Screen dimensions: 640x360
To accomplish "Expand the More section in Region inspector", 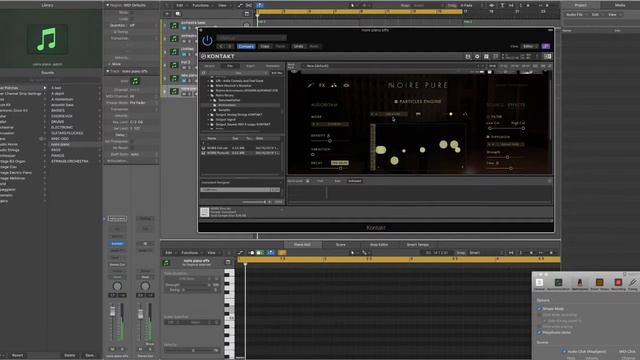I will (109, 64).
